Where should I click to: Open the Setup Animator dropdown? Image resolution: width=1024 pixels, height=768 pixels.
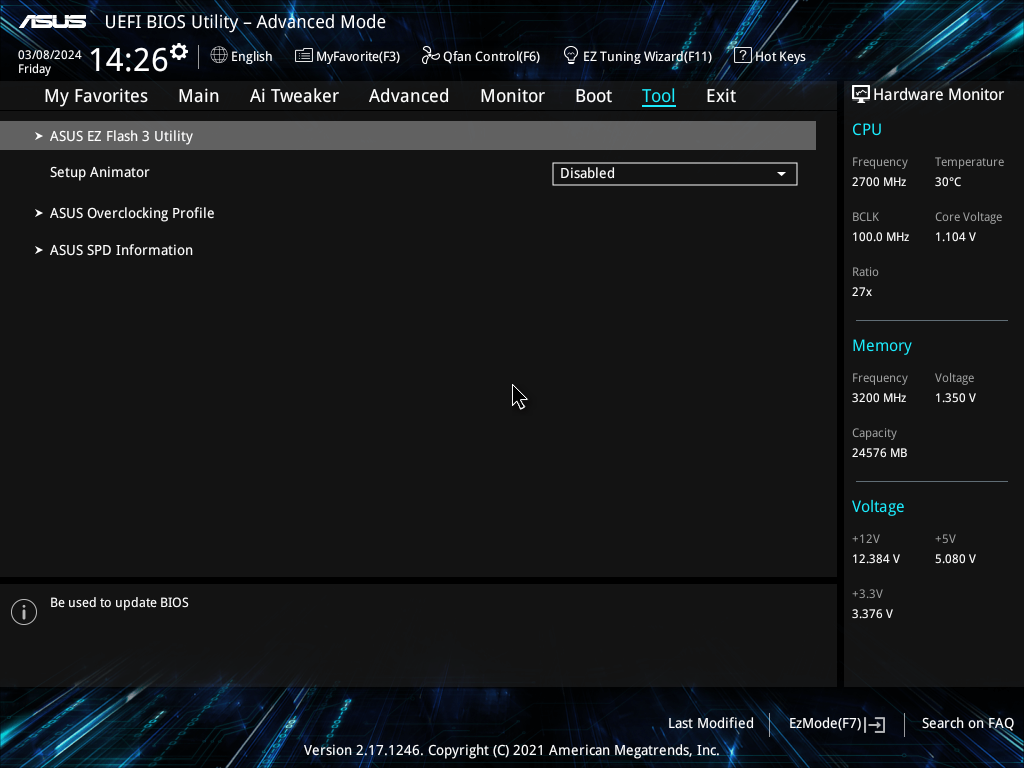click(x=675, y=174)
